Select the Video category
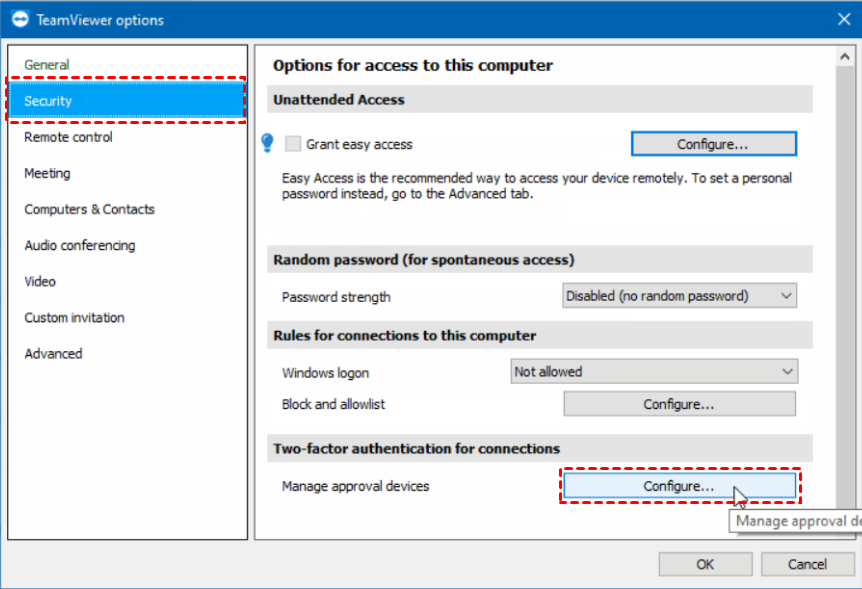The height and width of the screenshot is (589, 862). coord(128,282)
